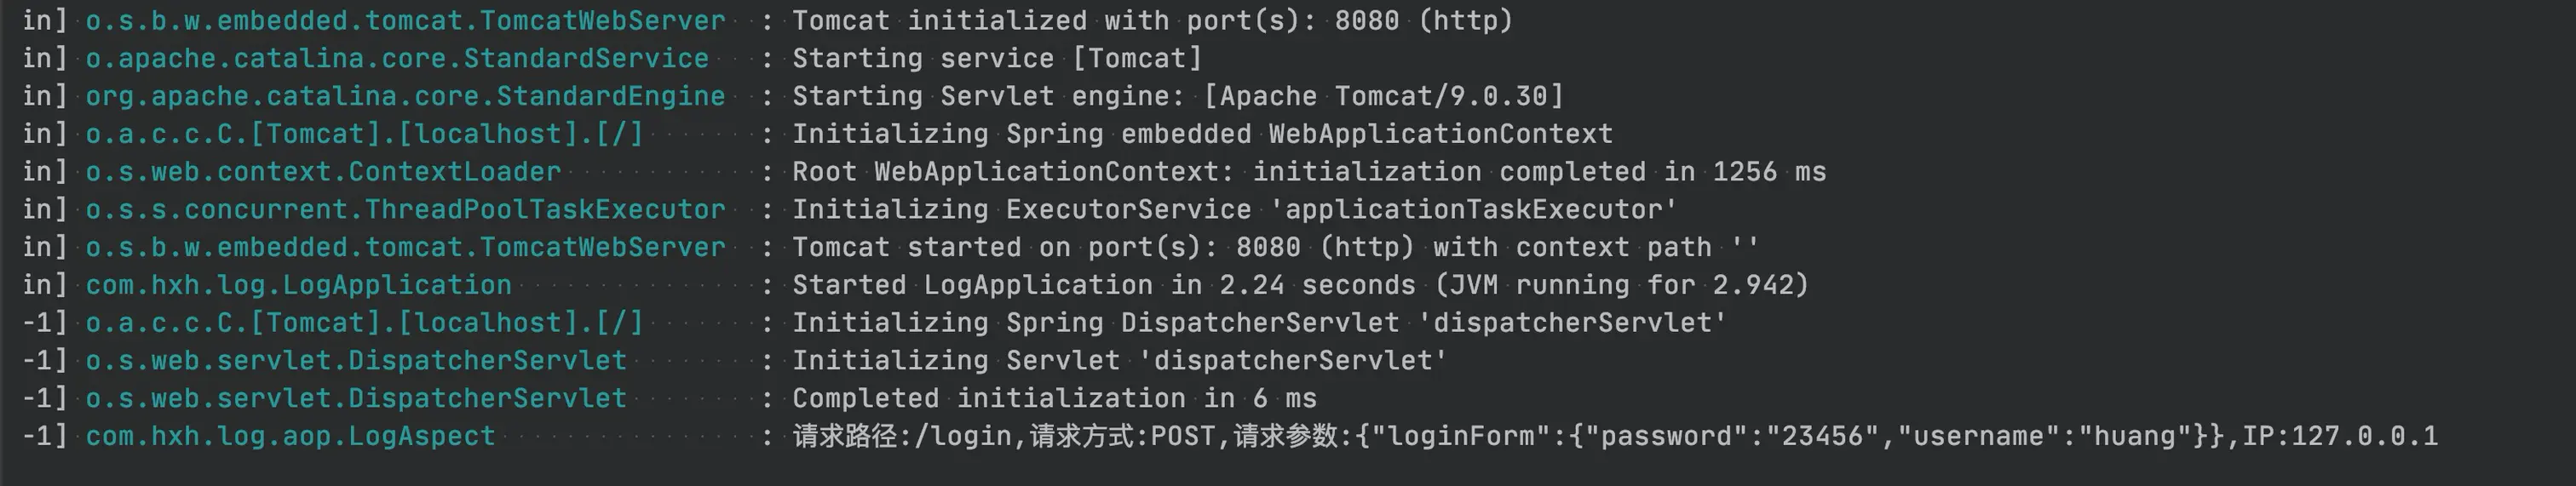Select the o.apache.catalina.core.StandardService logger text
This screenshot has width=2576, height=486.
[x=397, y=59]
